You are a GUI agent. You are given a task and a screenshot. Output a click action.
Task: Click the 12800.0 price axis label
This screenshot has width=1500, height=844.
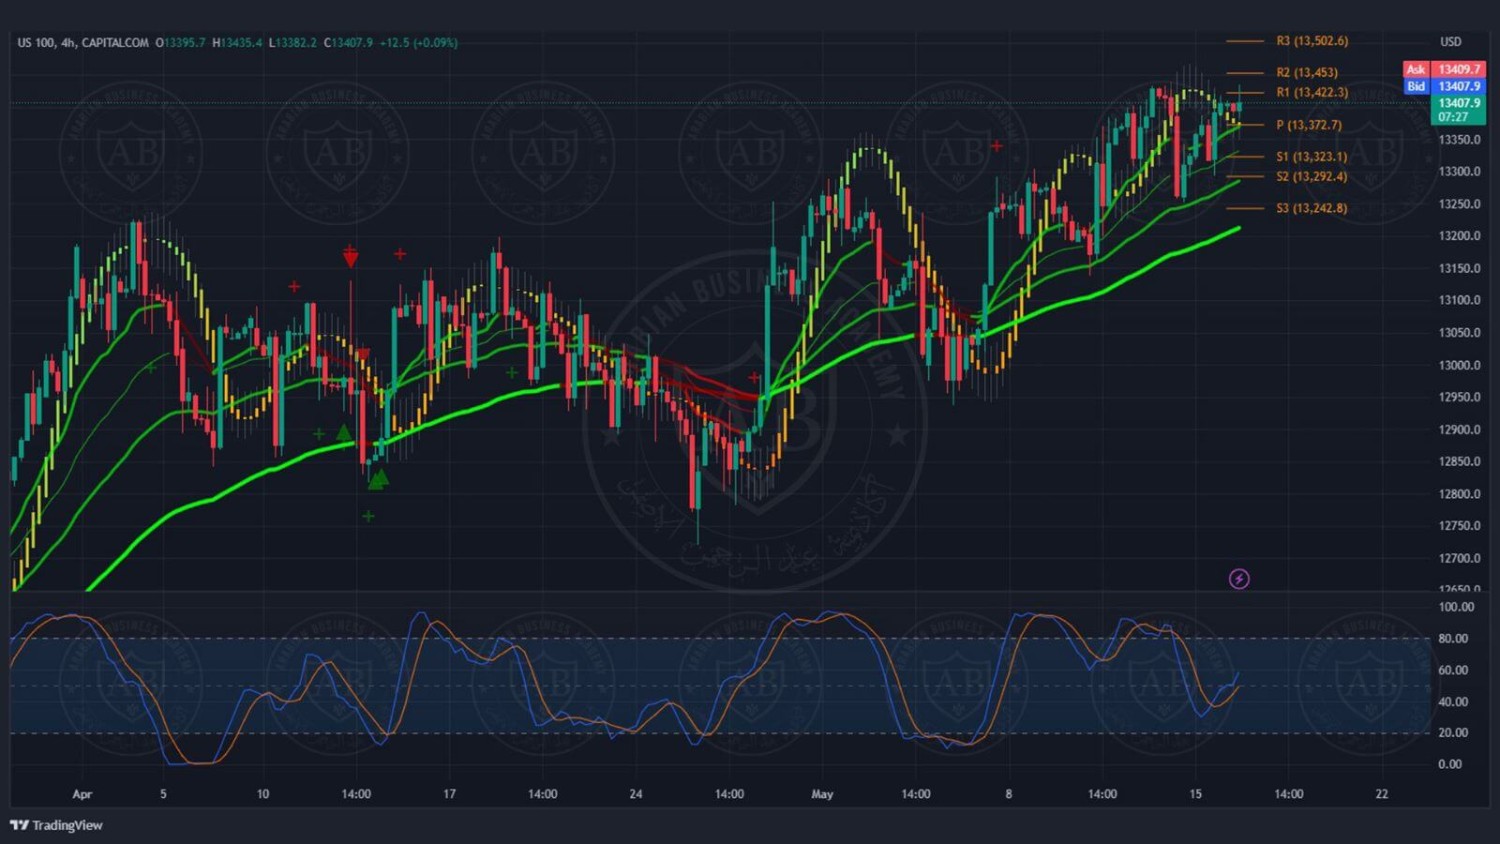click(x=1459, y=494)
